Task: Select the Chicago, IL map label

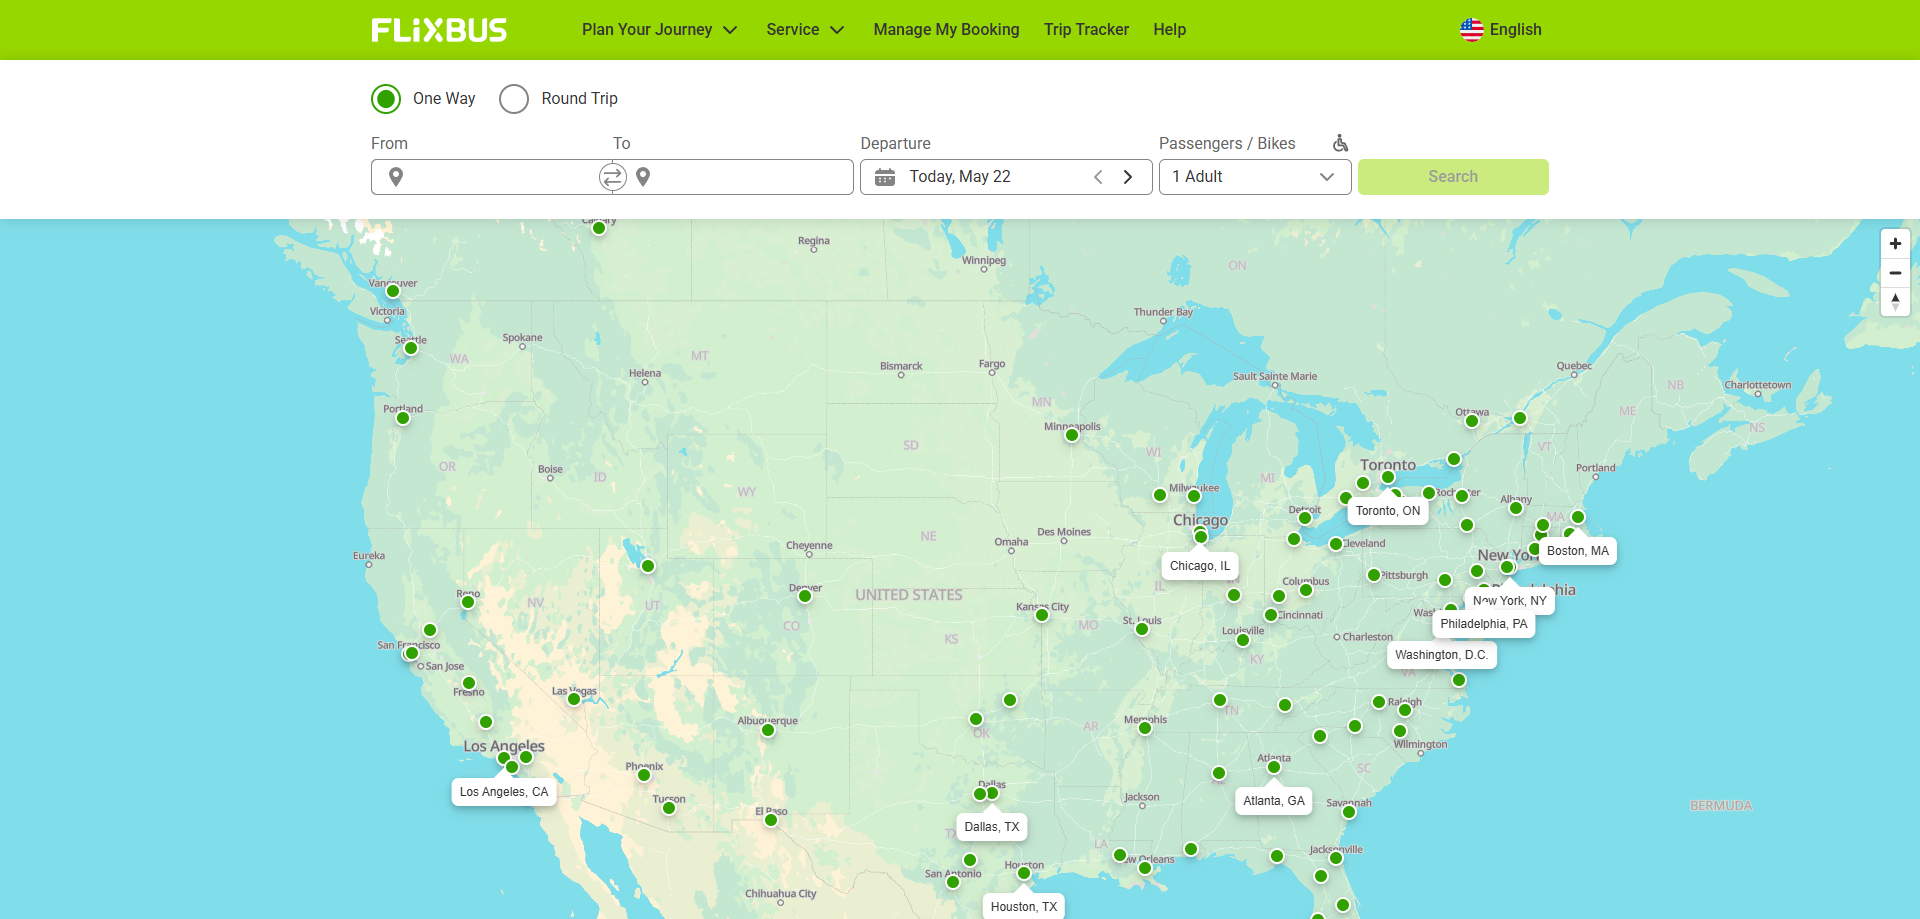Action: tap(1200, 566)
